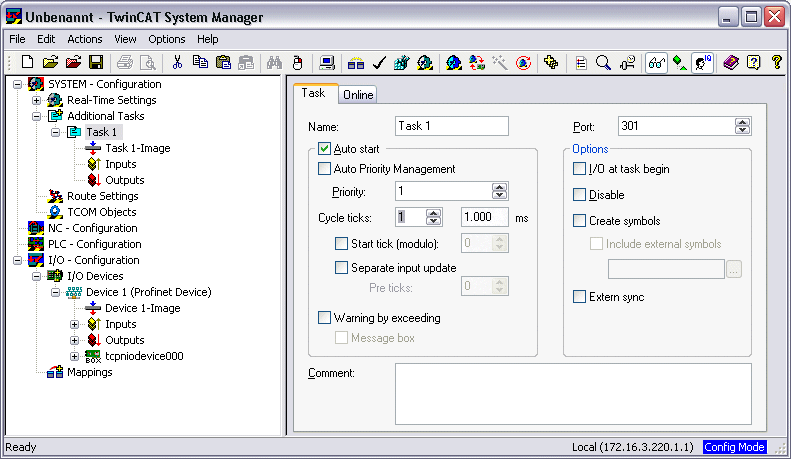
Task: Click the glasses Show online data icon
Action: [656, 63]
